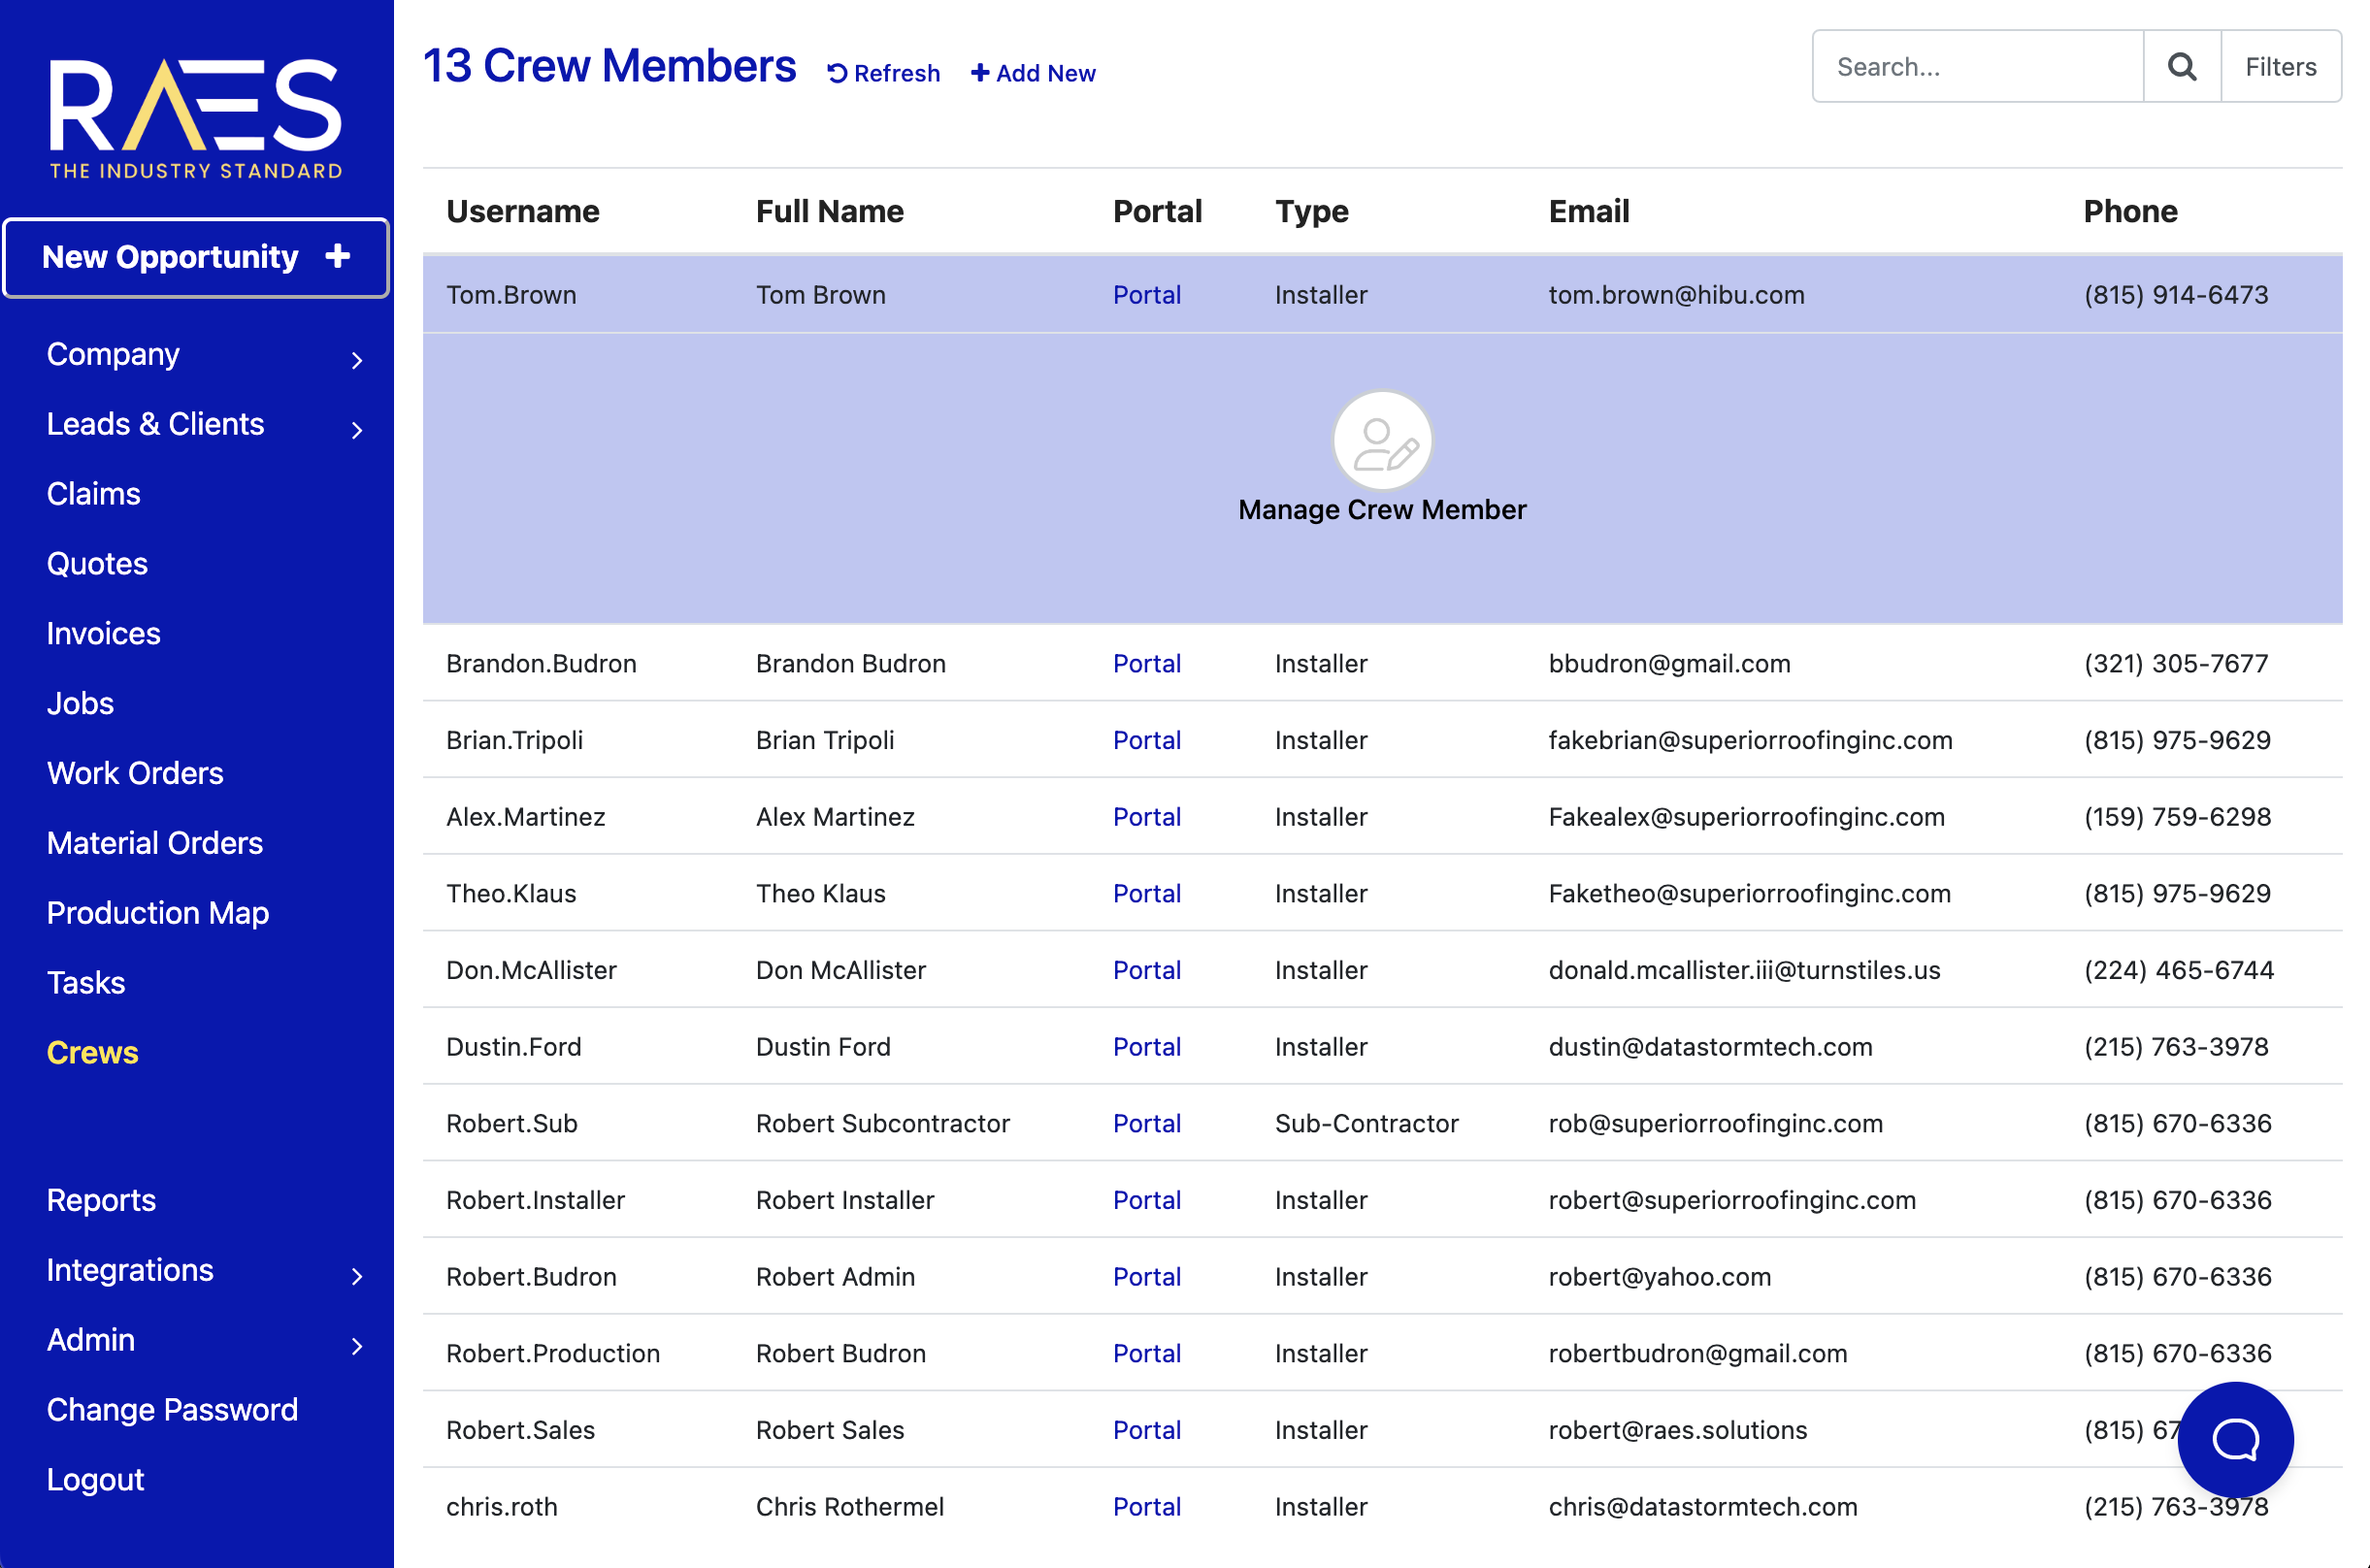Expand the Admin menu chevron

357,1346
